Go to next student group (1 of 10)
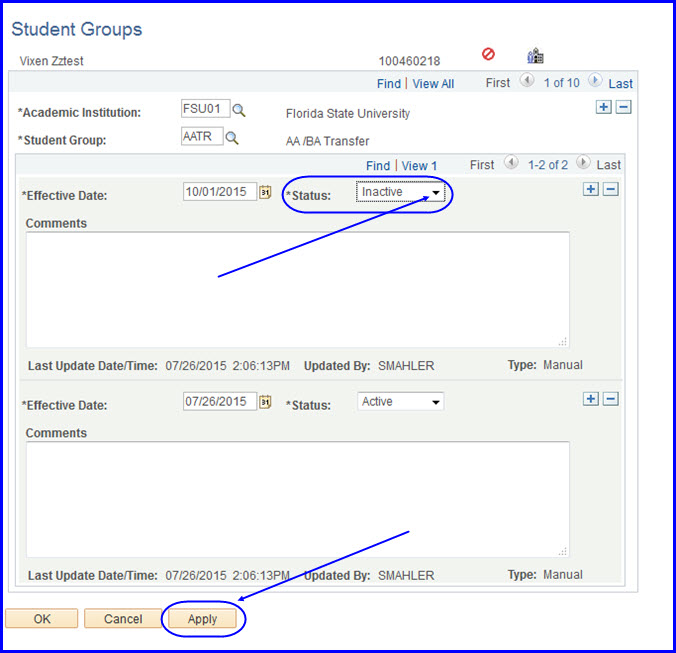This screenshot has width=676, height=653. 595,80
